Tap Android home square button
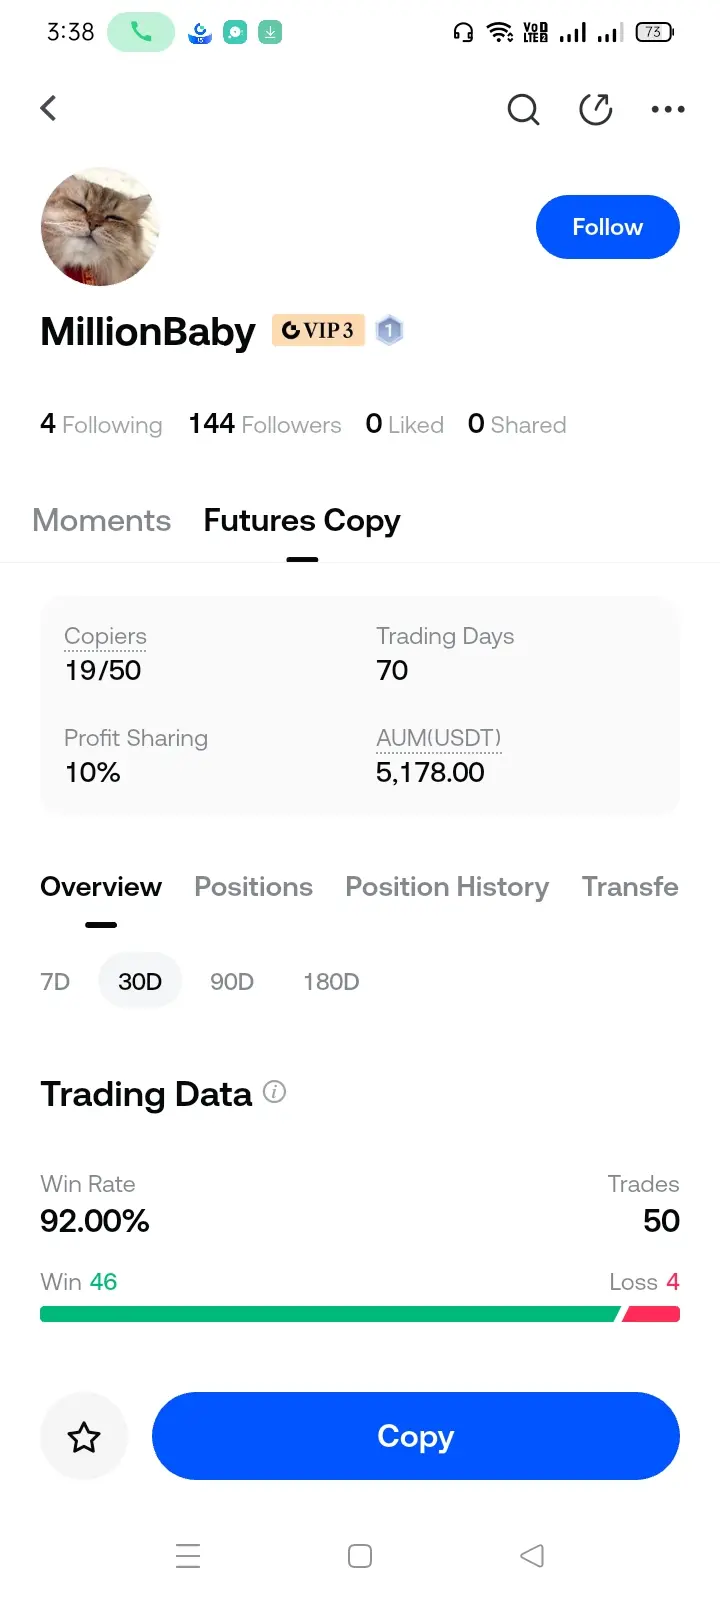720x1600 pixels. point(360,1556)
